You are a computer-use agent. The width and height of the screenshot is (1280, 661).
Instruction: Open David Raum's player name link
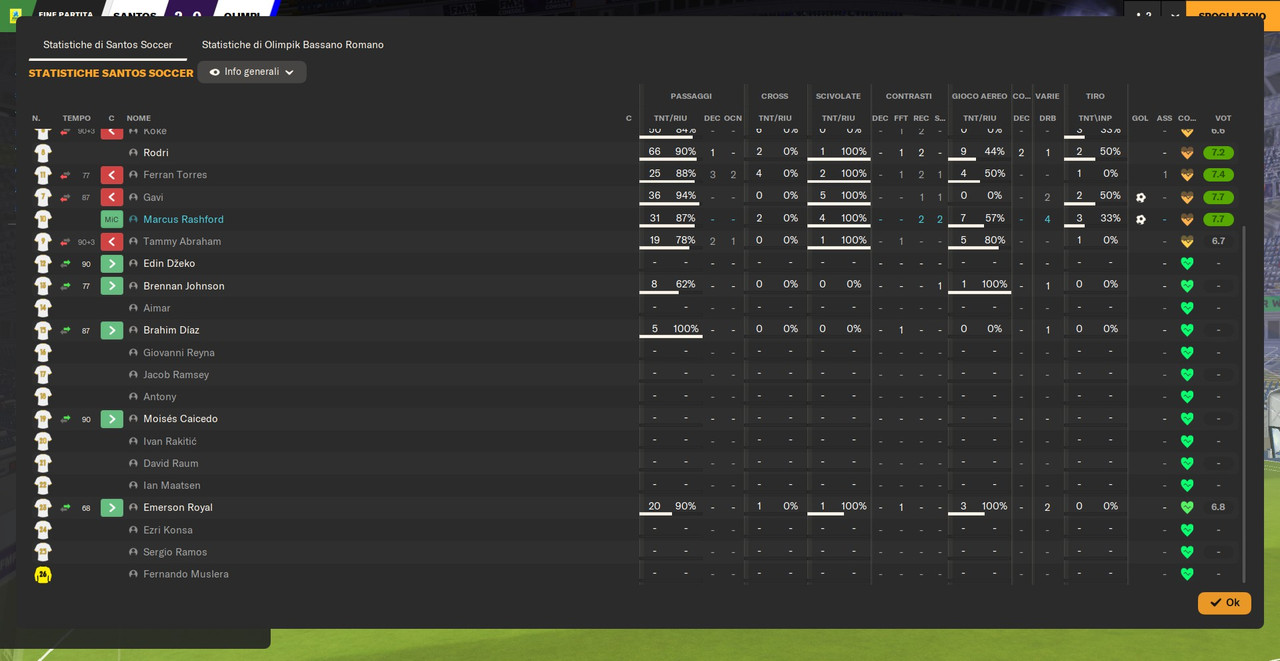pos(171,463)
